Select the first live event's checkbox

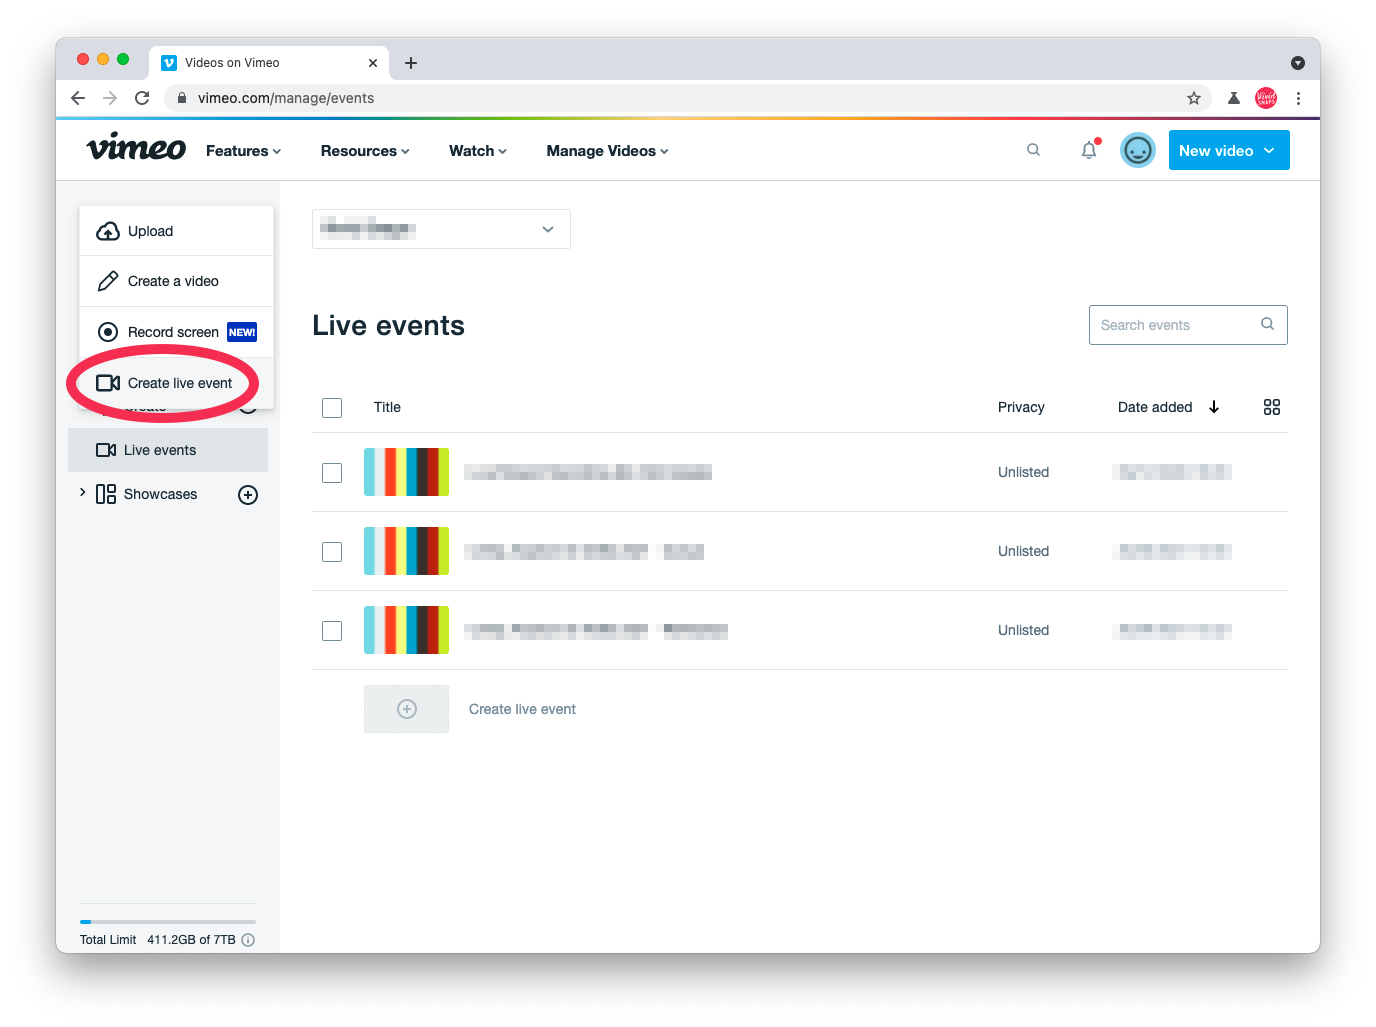[x=331, y=472]
